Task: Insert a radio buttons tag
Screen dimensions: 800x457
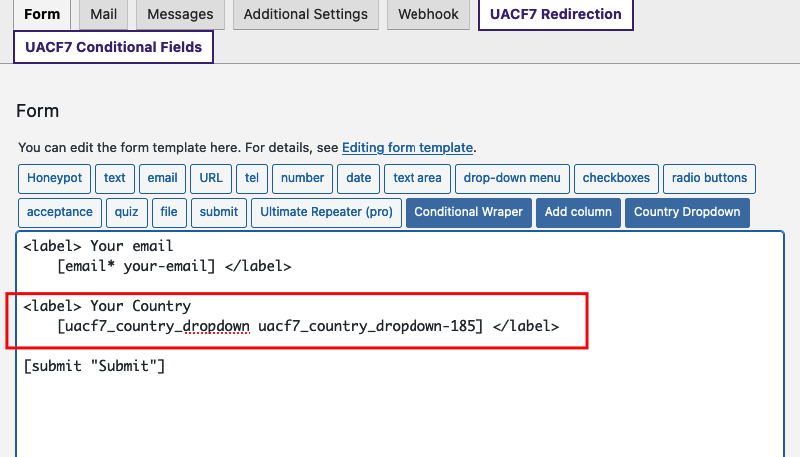Action: click(709, 179)
